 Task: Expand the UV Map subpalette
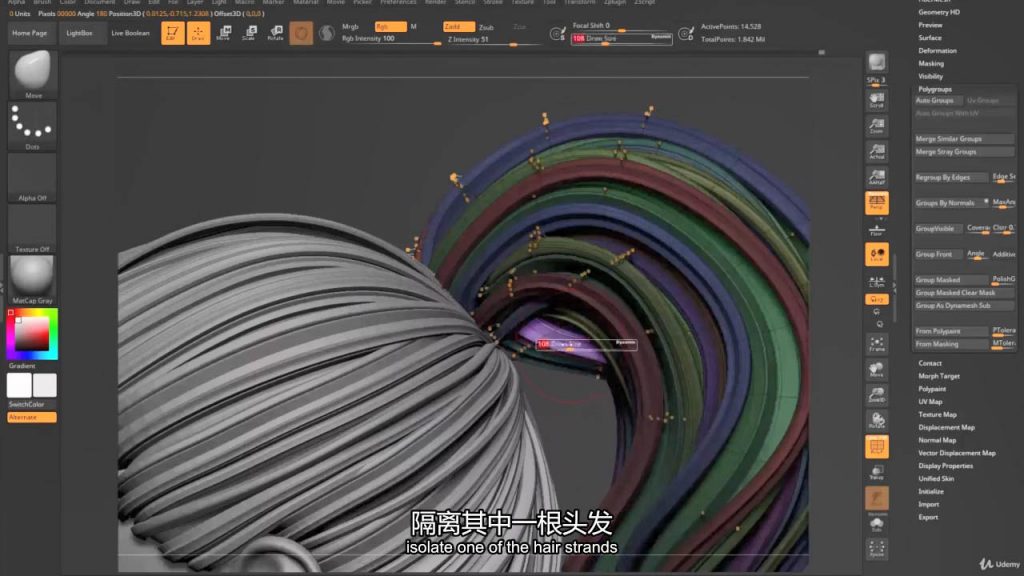coord(930,402)
